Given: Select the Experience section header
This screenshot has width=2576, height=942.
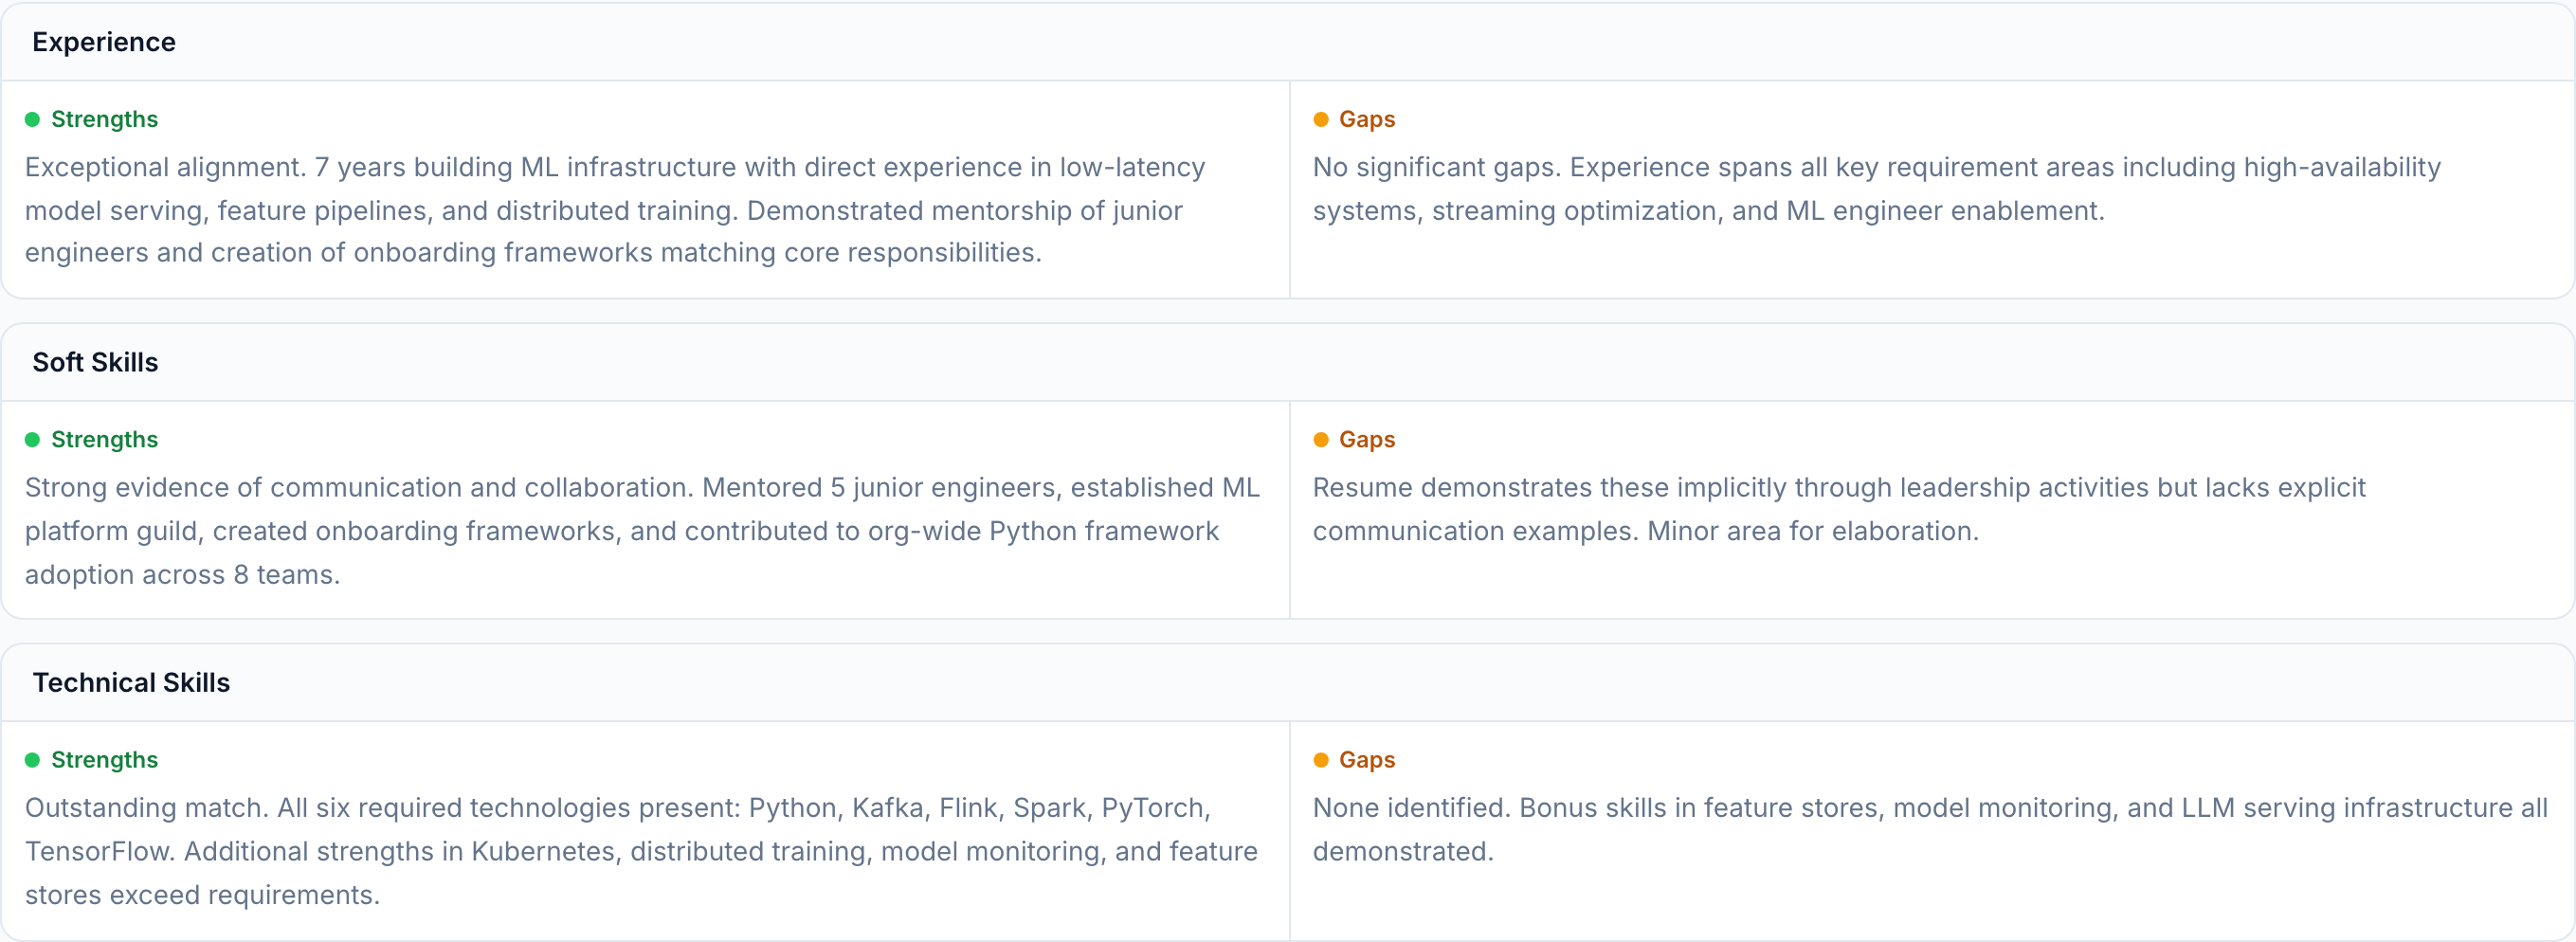Looking at the screenshot, I should click(104, 42).
